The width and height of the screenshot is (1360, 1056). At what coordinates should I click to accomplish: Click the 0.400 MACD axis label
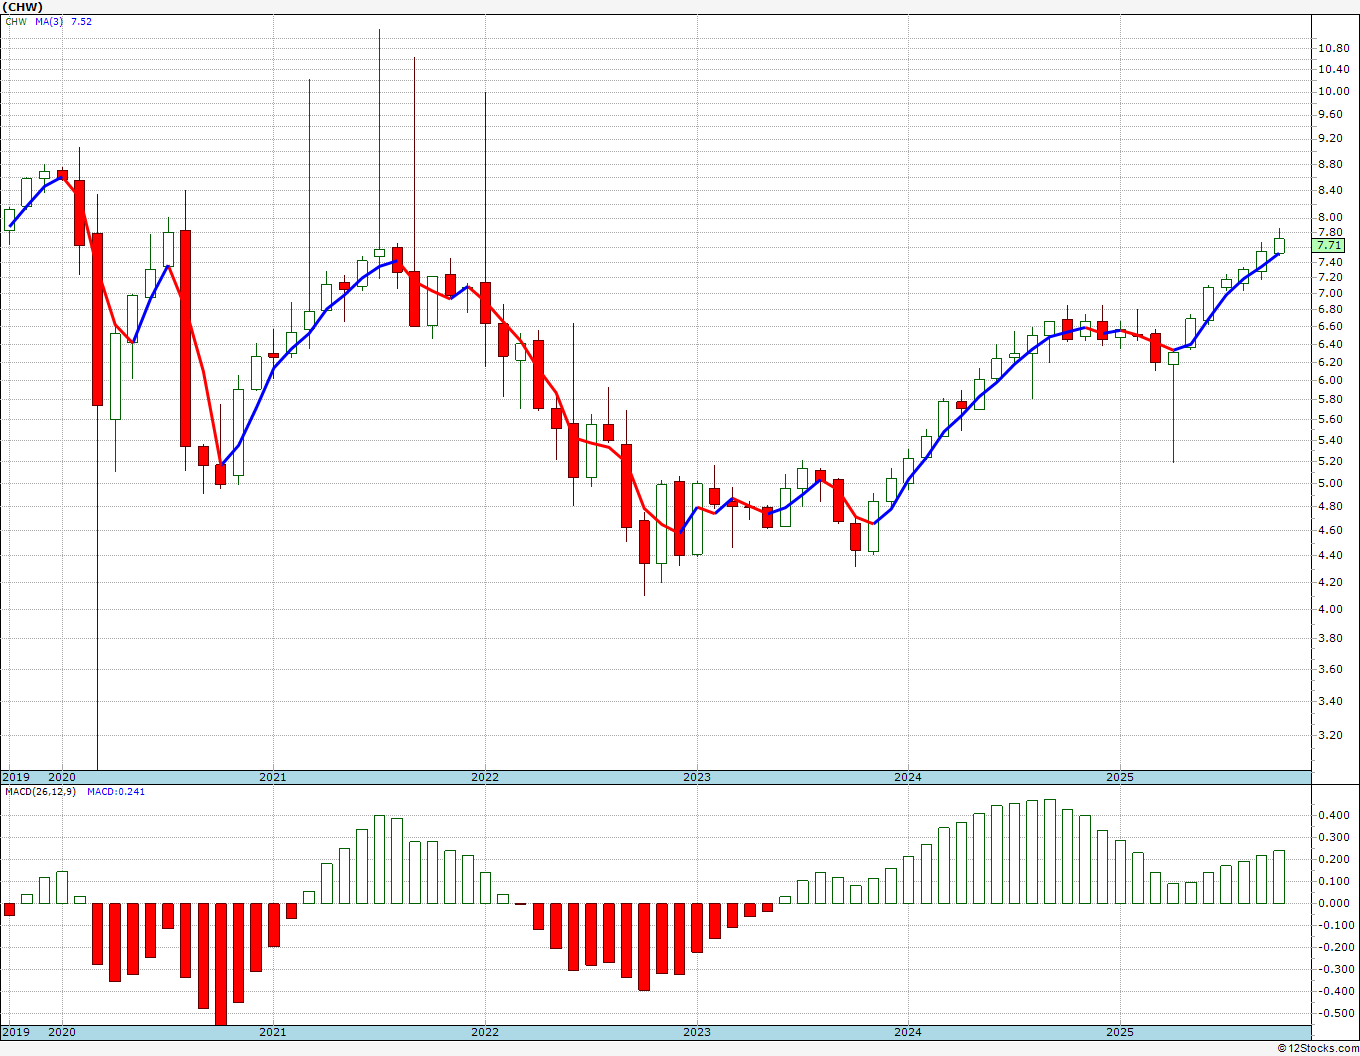click(1334, 815)
